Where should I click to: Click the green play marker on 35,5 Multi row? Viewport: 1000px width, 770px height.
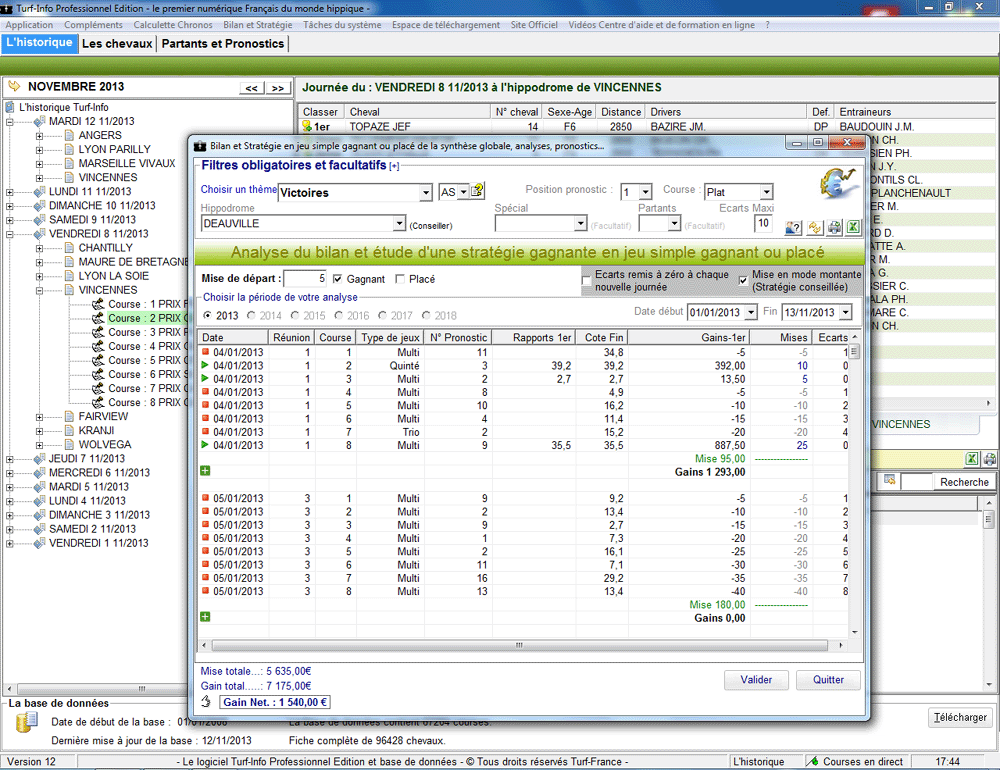205,445
